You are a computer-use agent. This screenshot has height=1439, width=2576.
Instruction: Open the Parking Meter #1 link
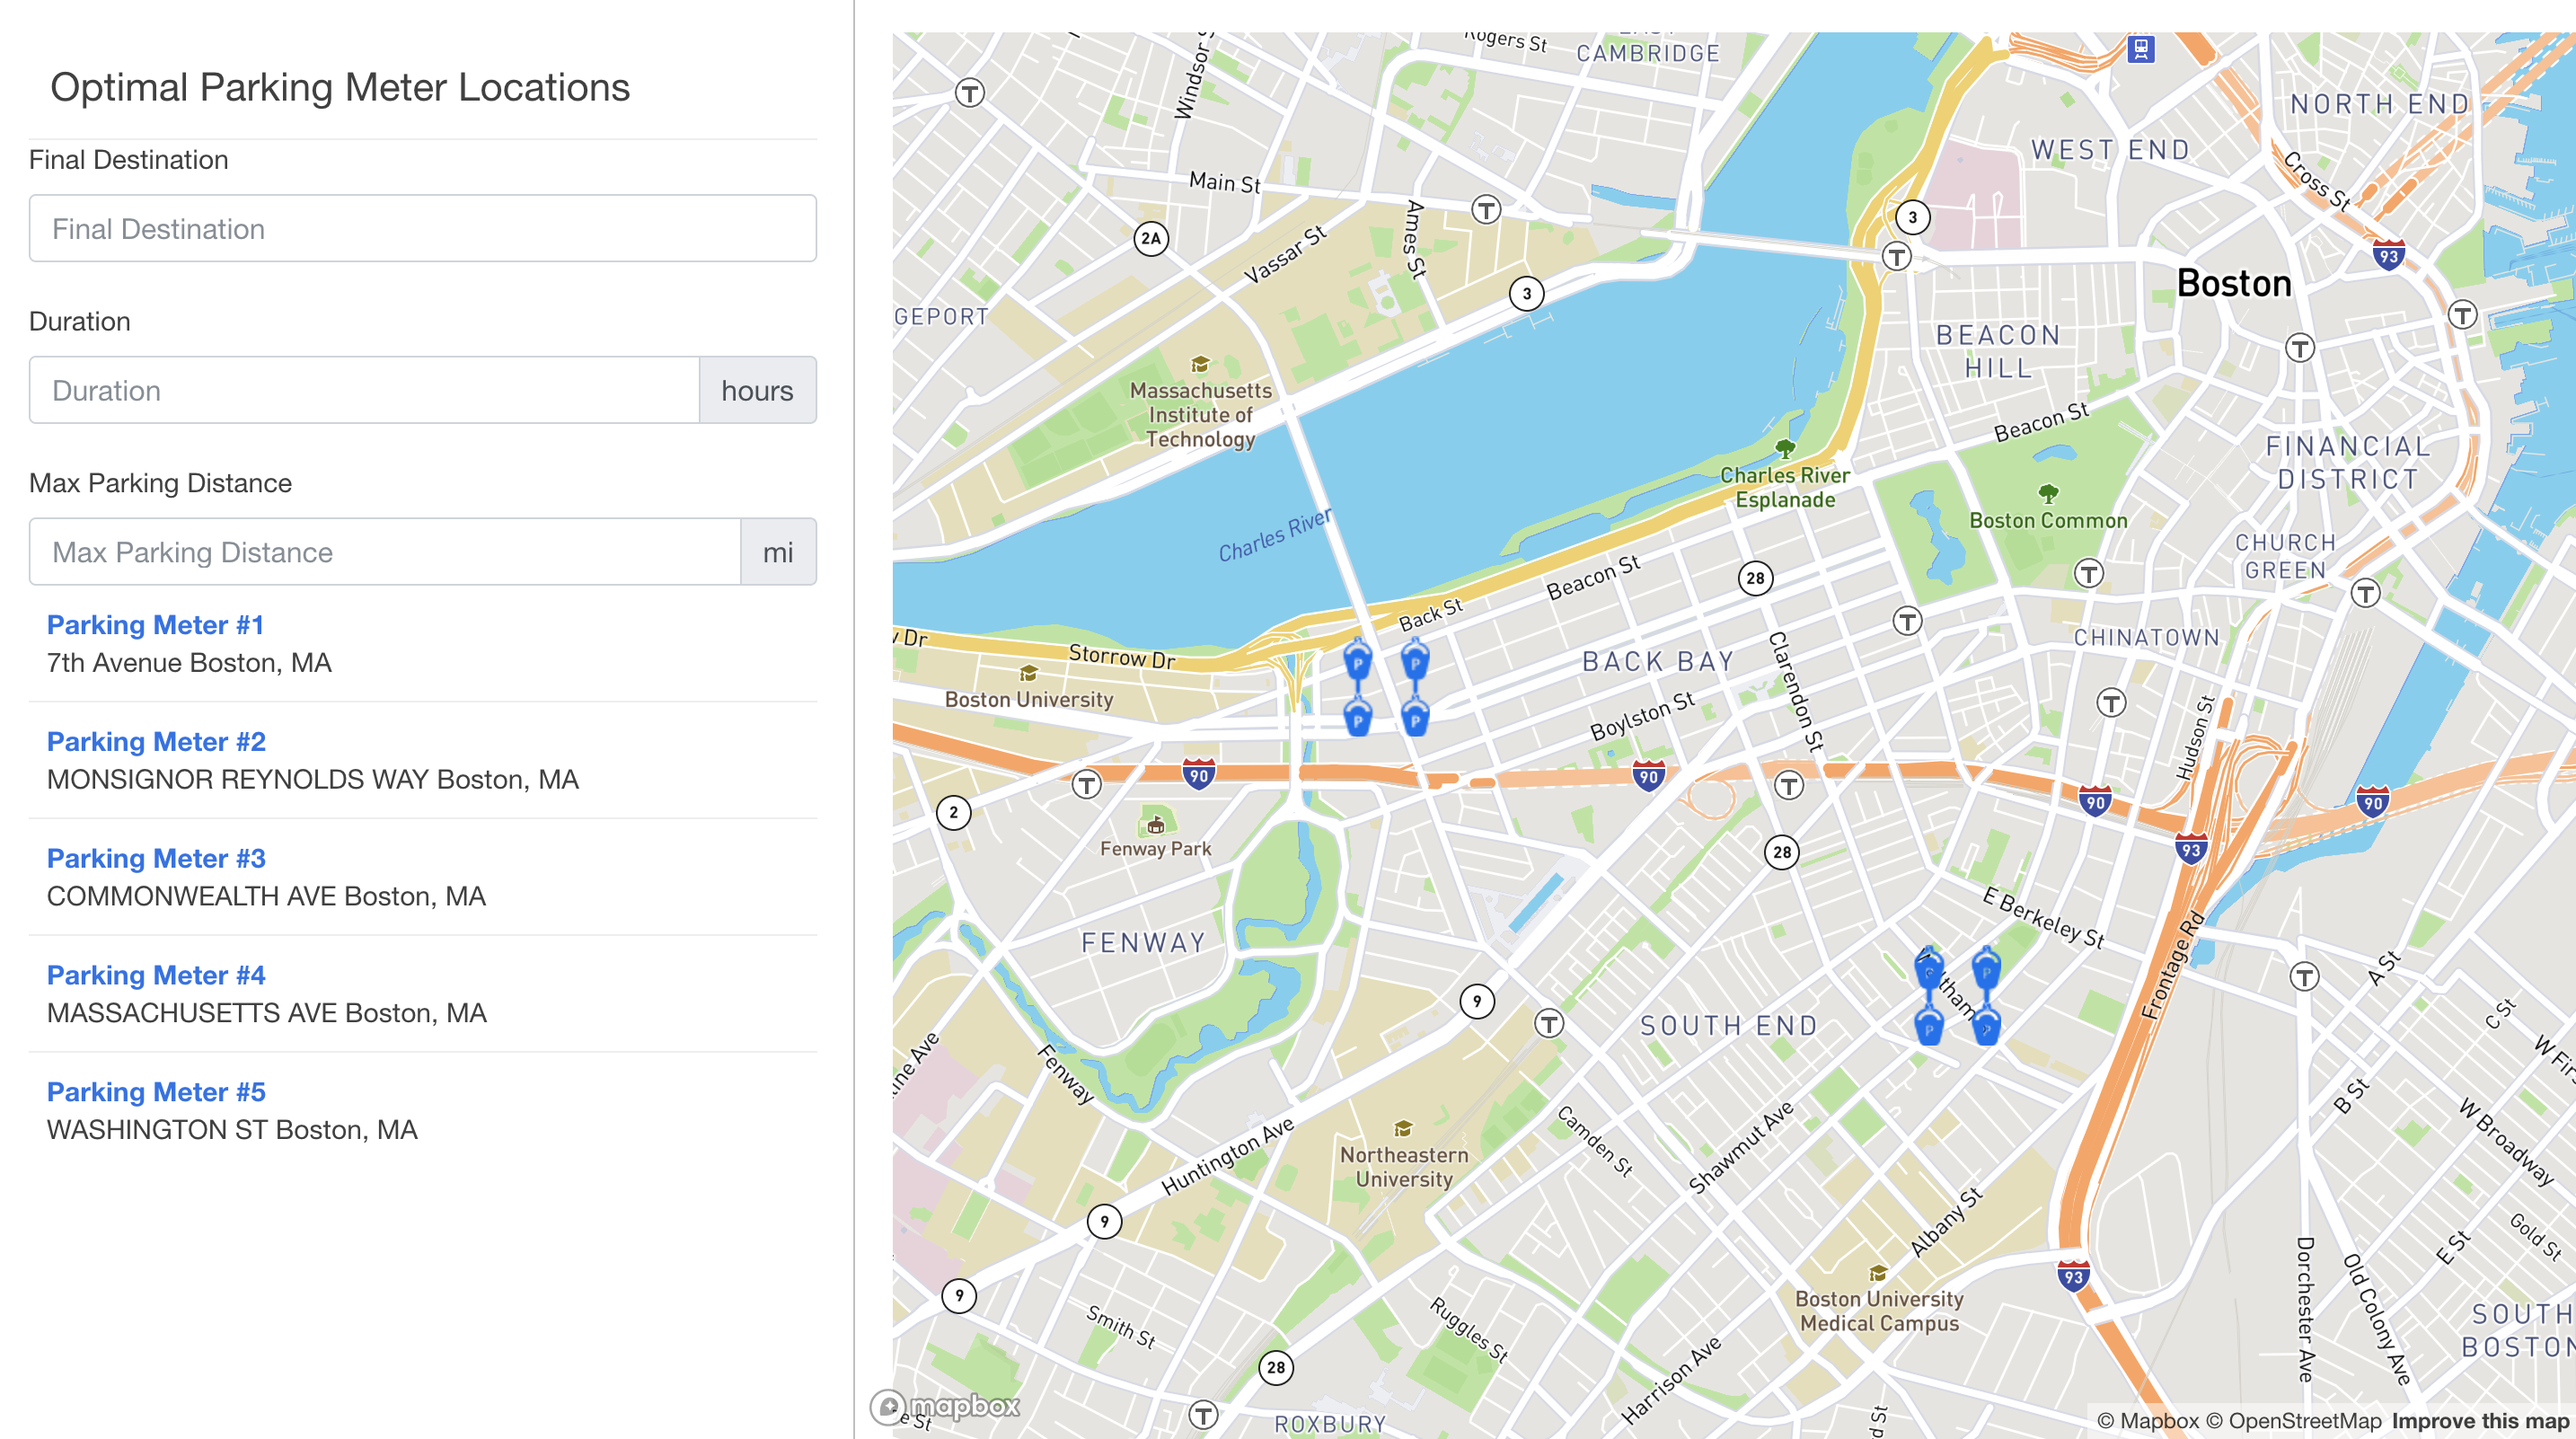155,625
